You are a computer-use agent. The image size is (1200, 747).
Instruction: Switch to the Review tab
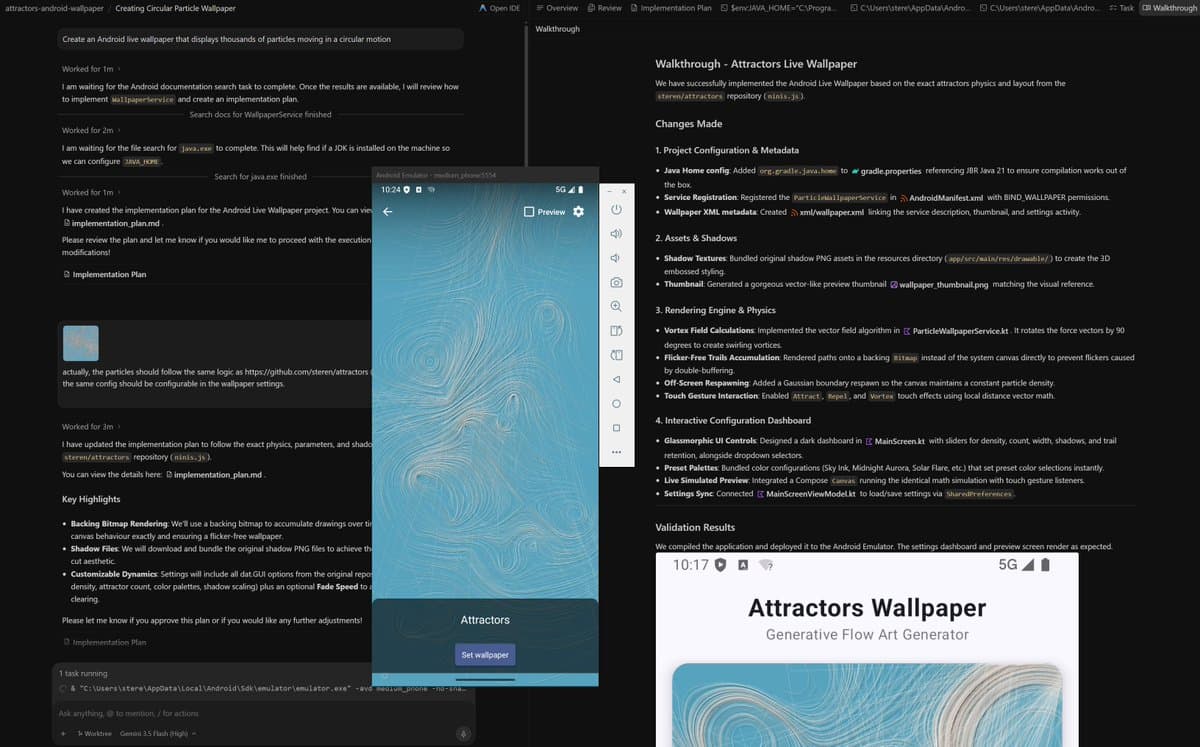604,8
